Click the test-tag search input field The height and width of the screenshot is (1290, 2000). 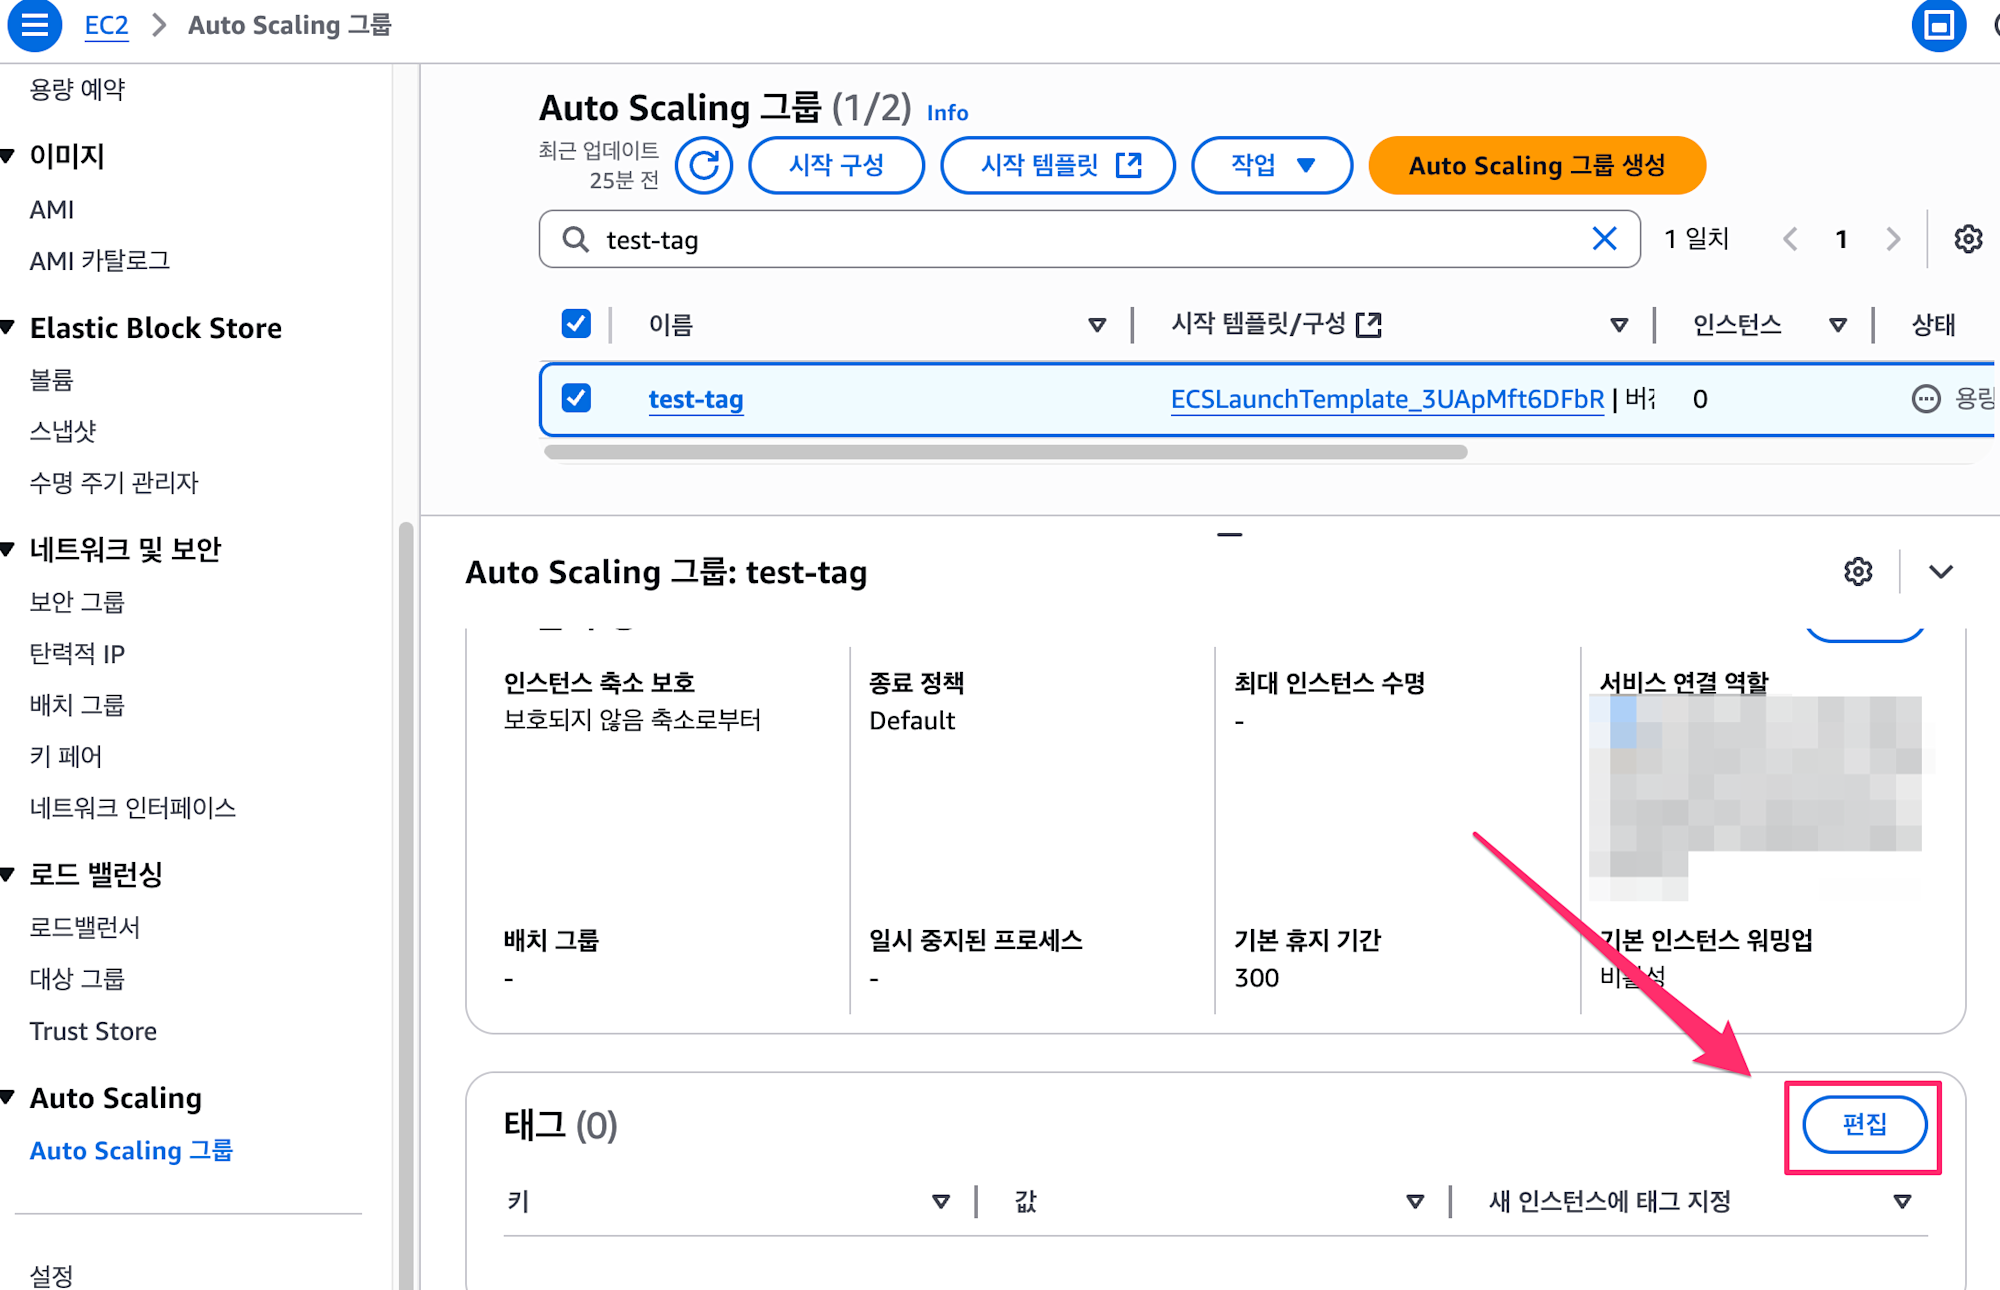tap(1089, 239)
